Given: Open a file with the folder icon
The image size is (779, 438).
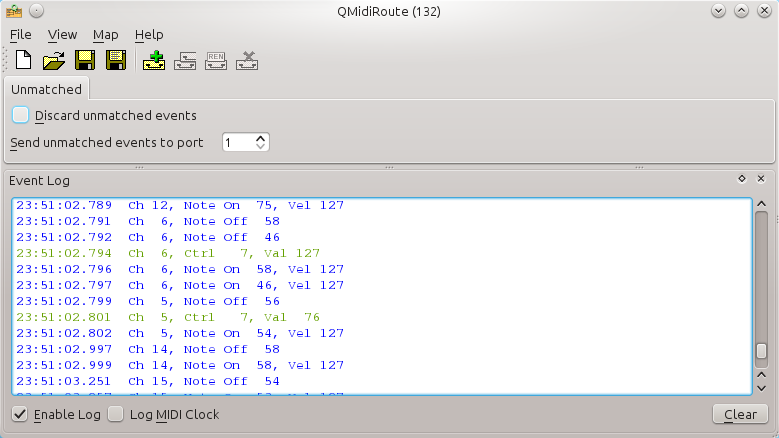Looking at the screenshot, I should point(54,61).
